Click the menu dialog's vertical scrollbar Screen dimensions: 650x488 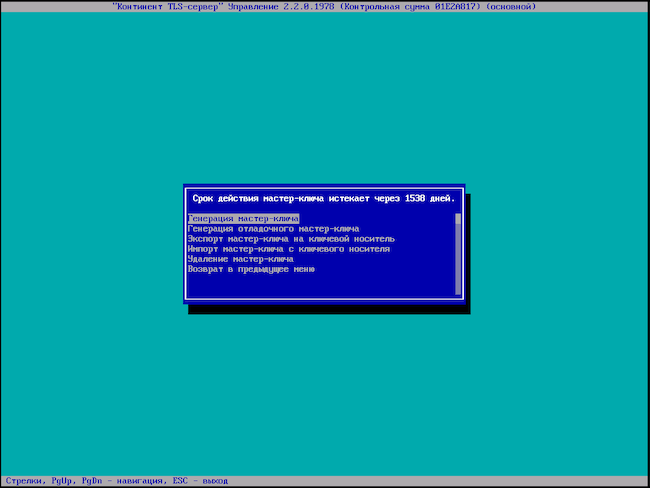(458, 254)
